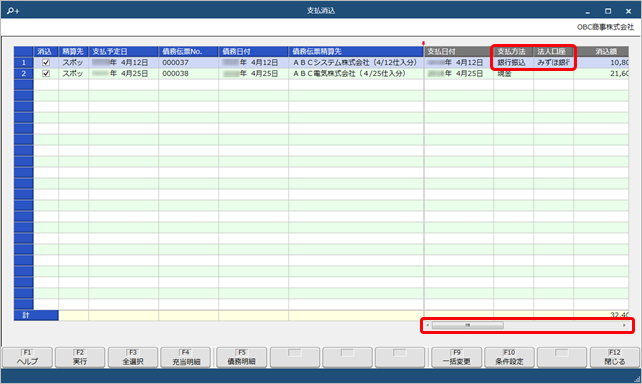Viewport: 642px width, 384px height.
Task: Click the scrollbar left arrow
Action: (427, 325)
